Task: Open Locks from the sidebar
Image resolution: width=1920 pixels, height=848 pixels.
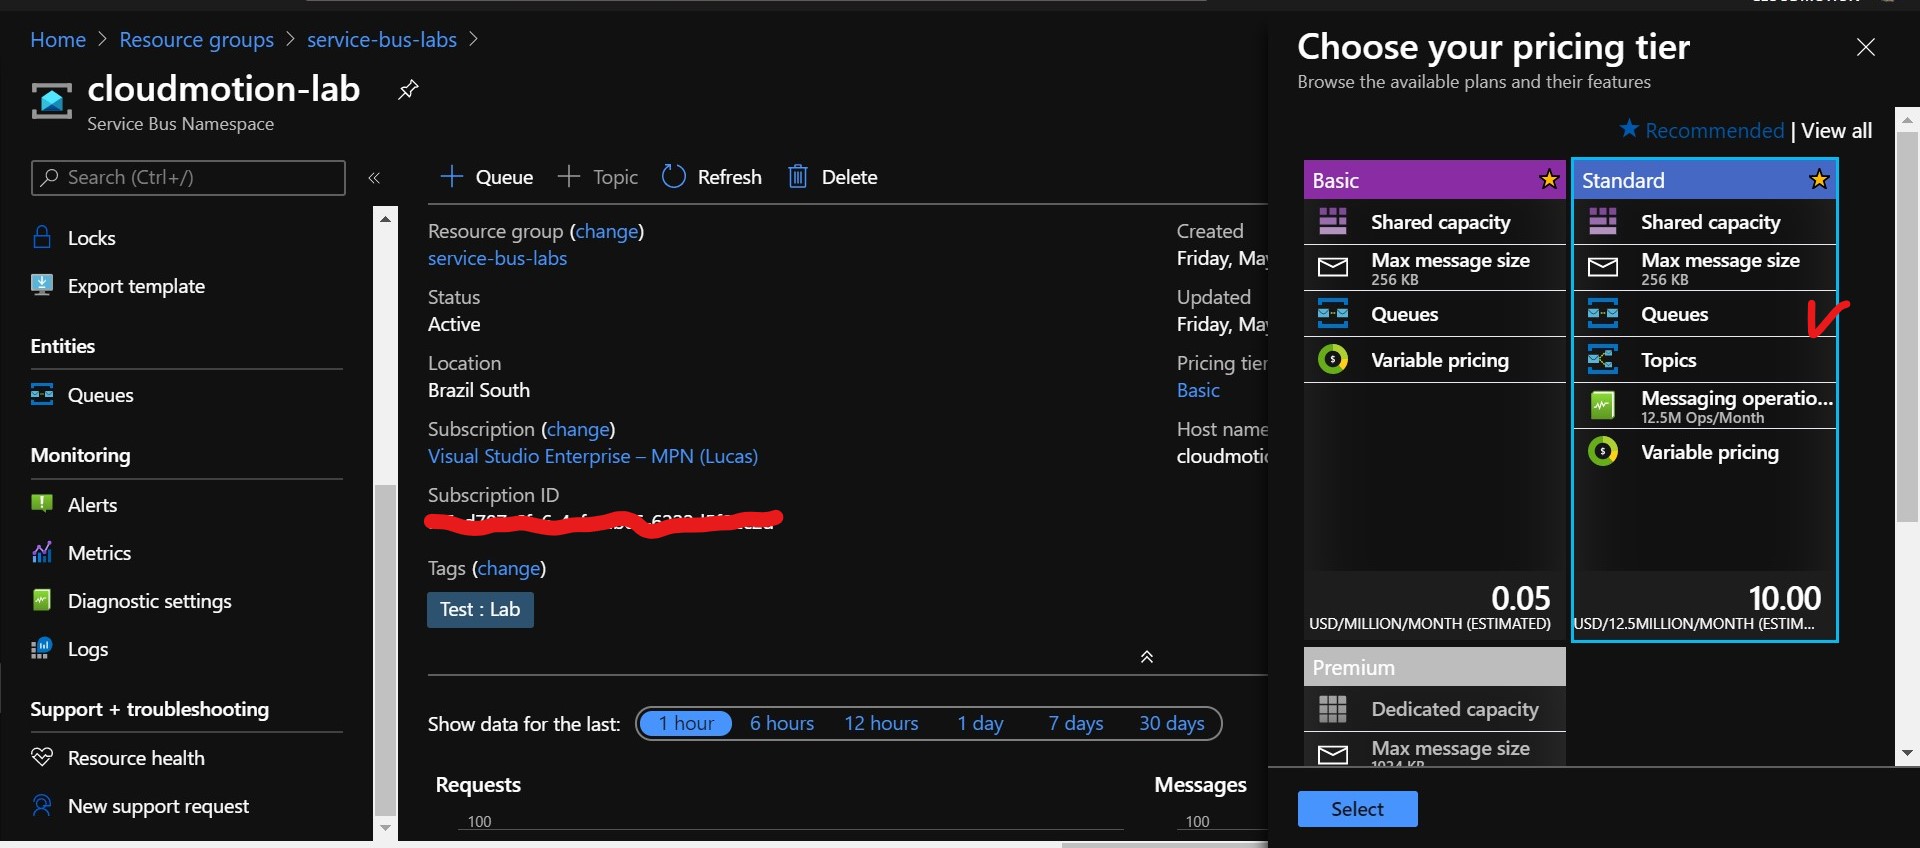Action: click(x=91, y=238)
